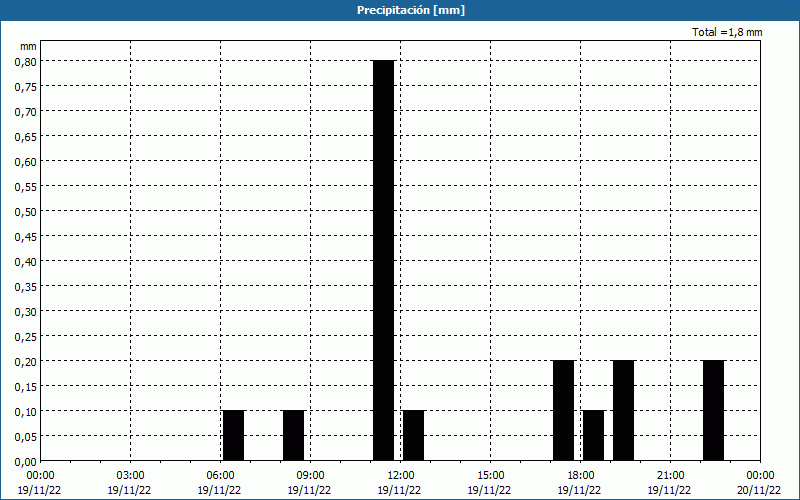Click the 0,00 y-axis label
The height and width of the screenshot is (500, 800).
pos(26,462)
